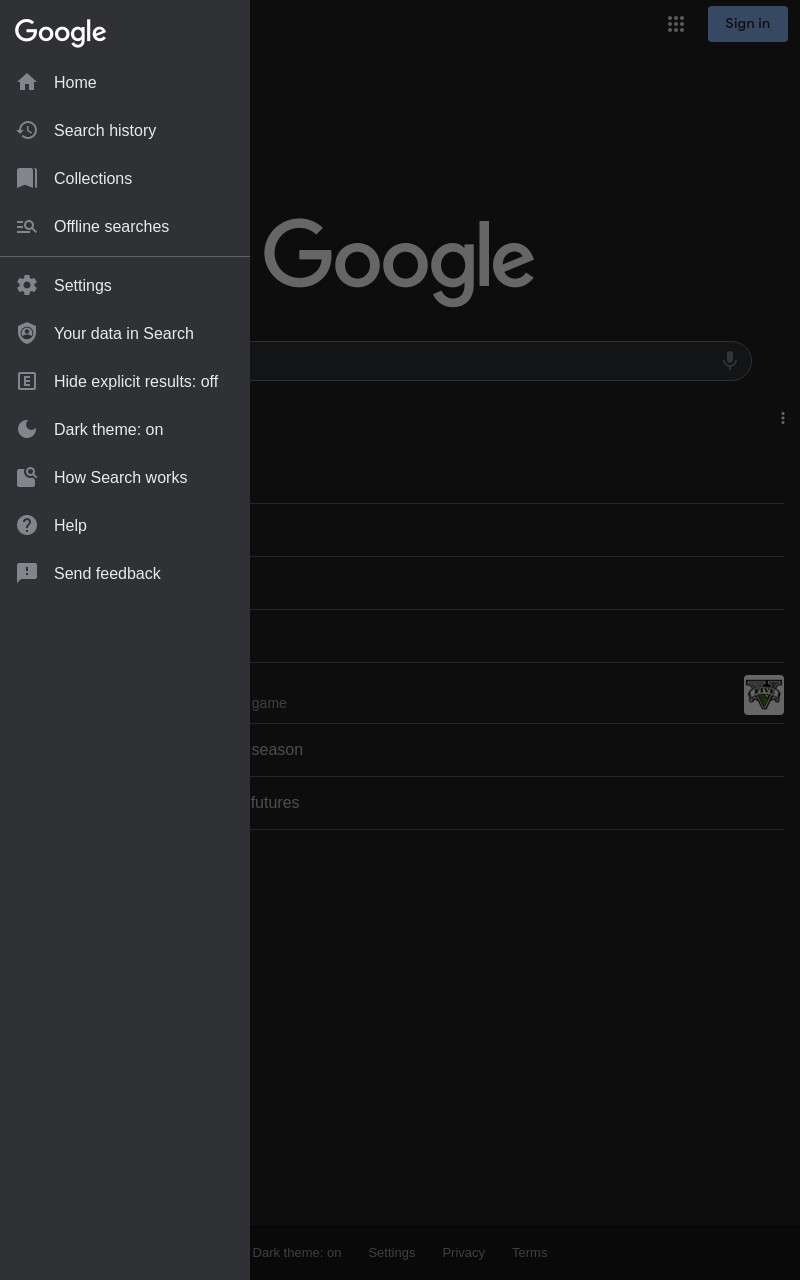Click inside the Google search box
The height and width of the screenshot is (1280, 800).
(x=480, y=361)
